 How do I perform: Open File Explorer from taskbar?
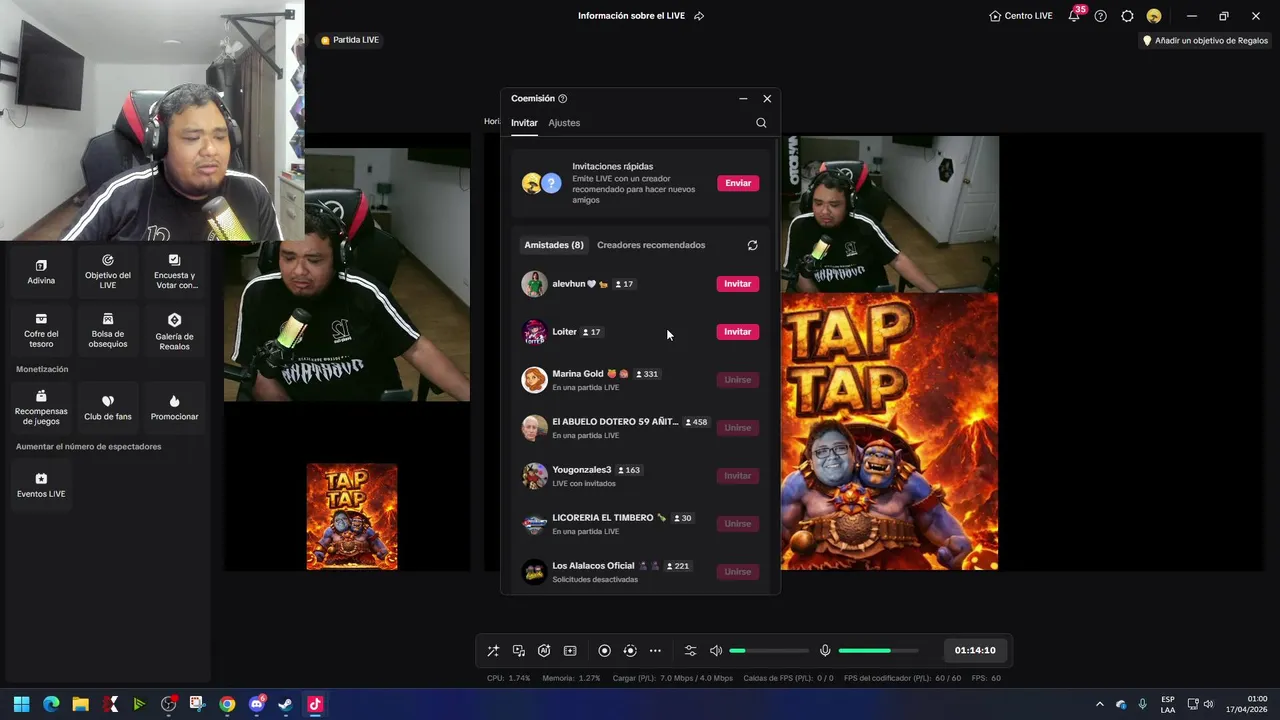coord(80,704)
